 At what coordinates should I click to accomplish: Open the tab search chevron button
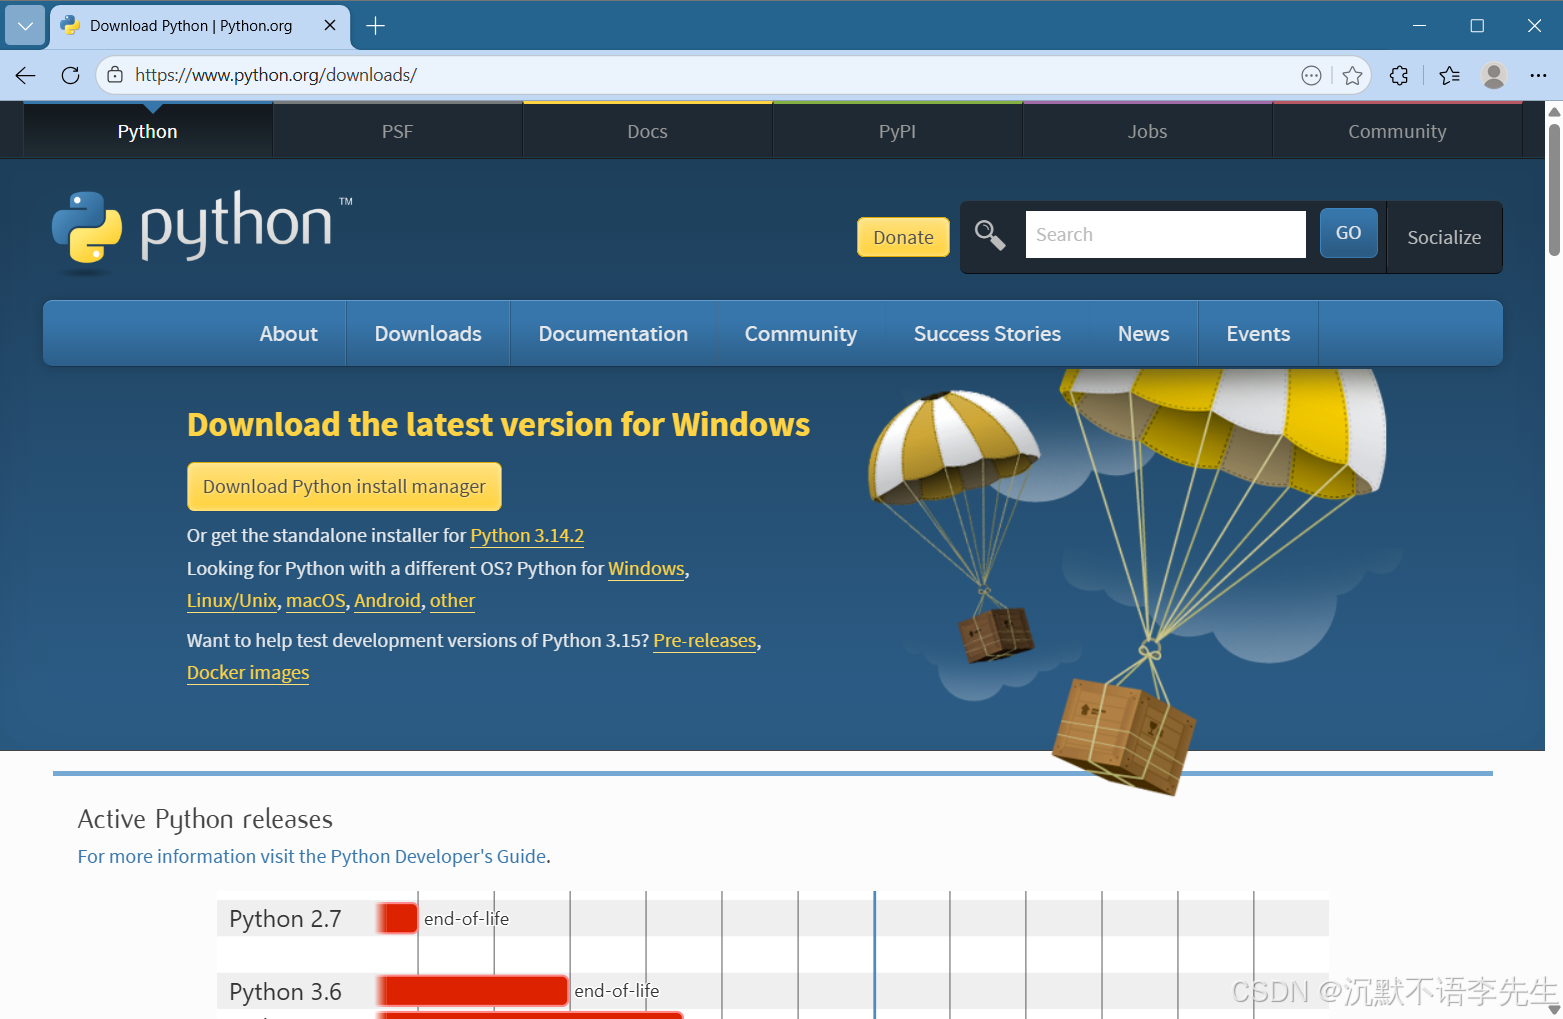click(25, 26)
